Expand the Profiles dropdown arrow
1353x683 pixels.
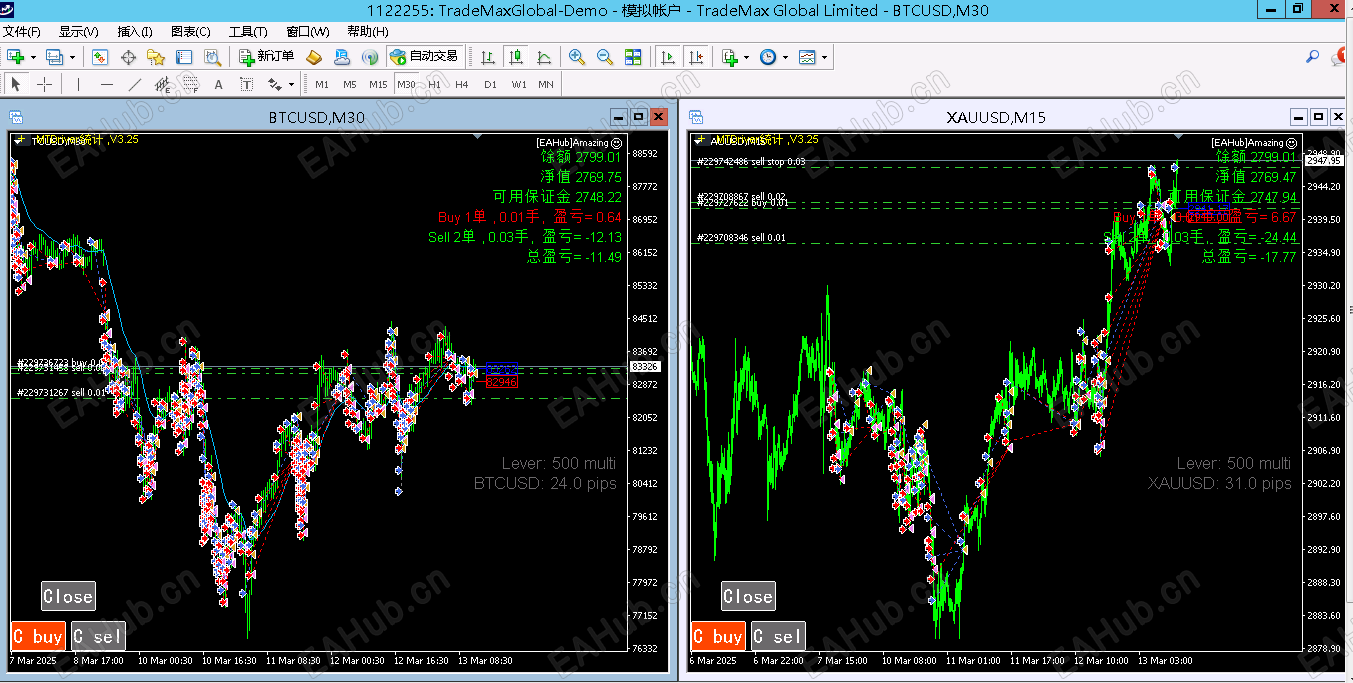pyautogui.click(x=72, y=57)
